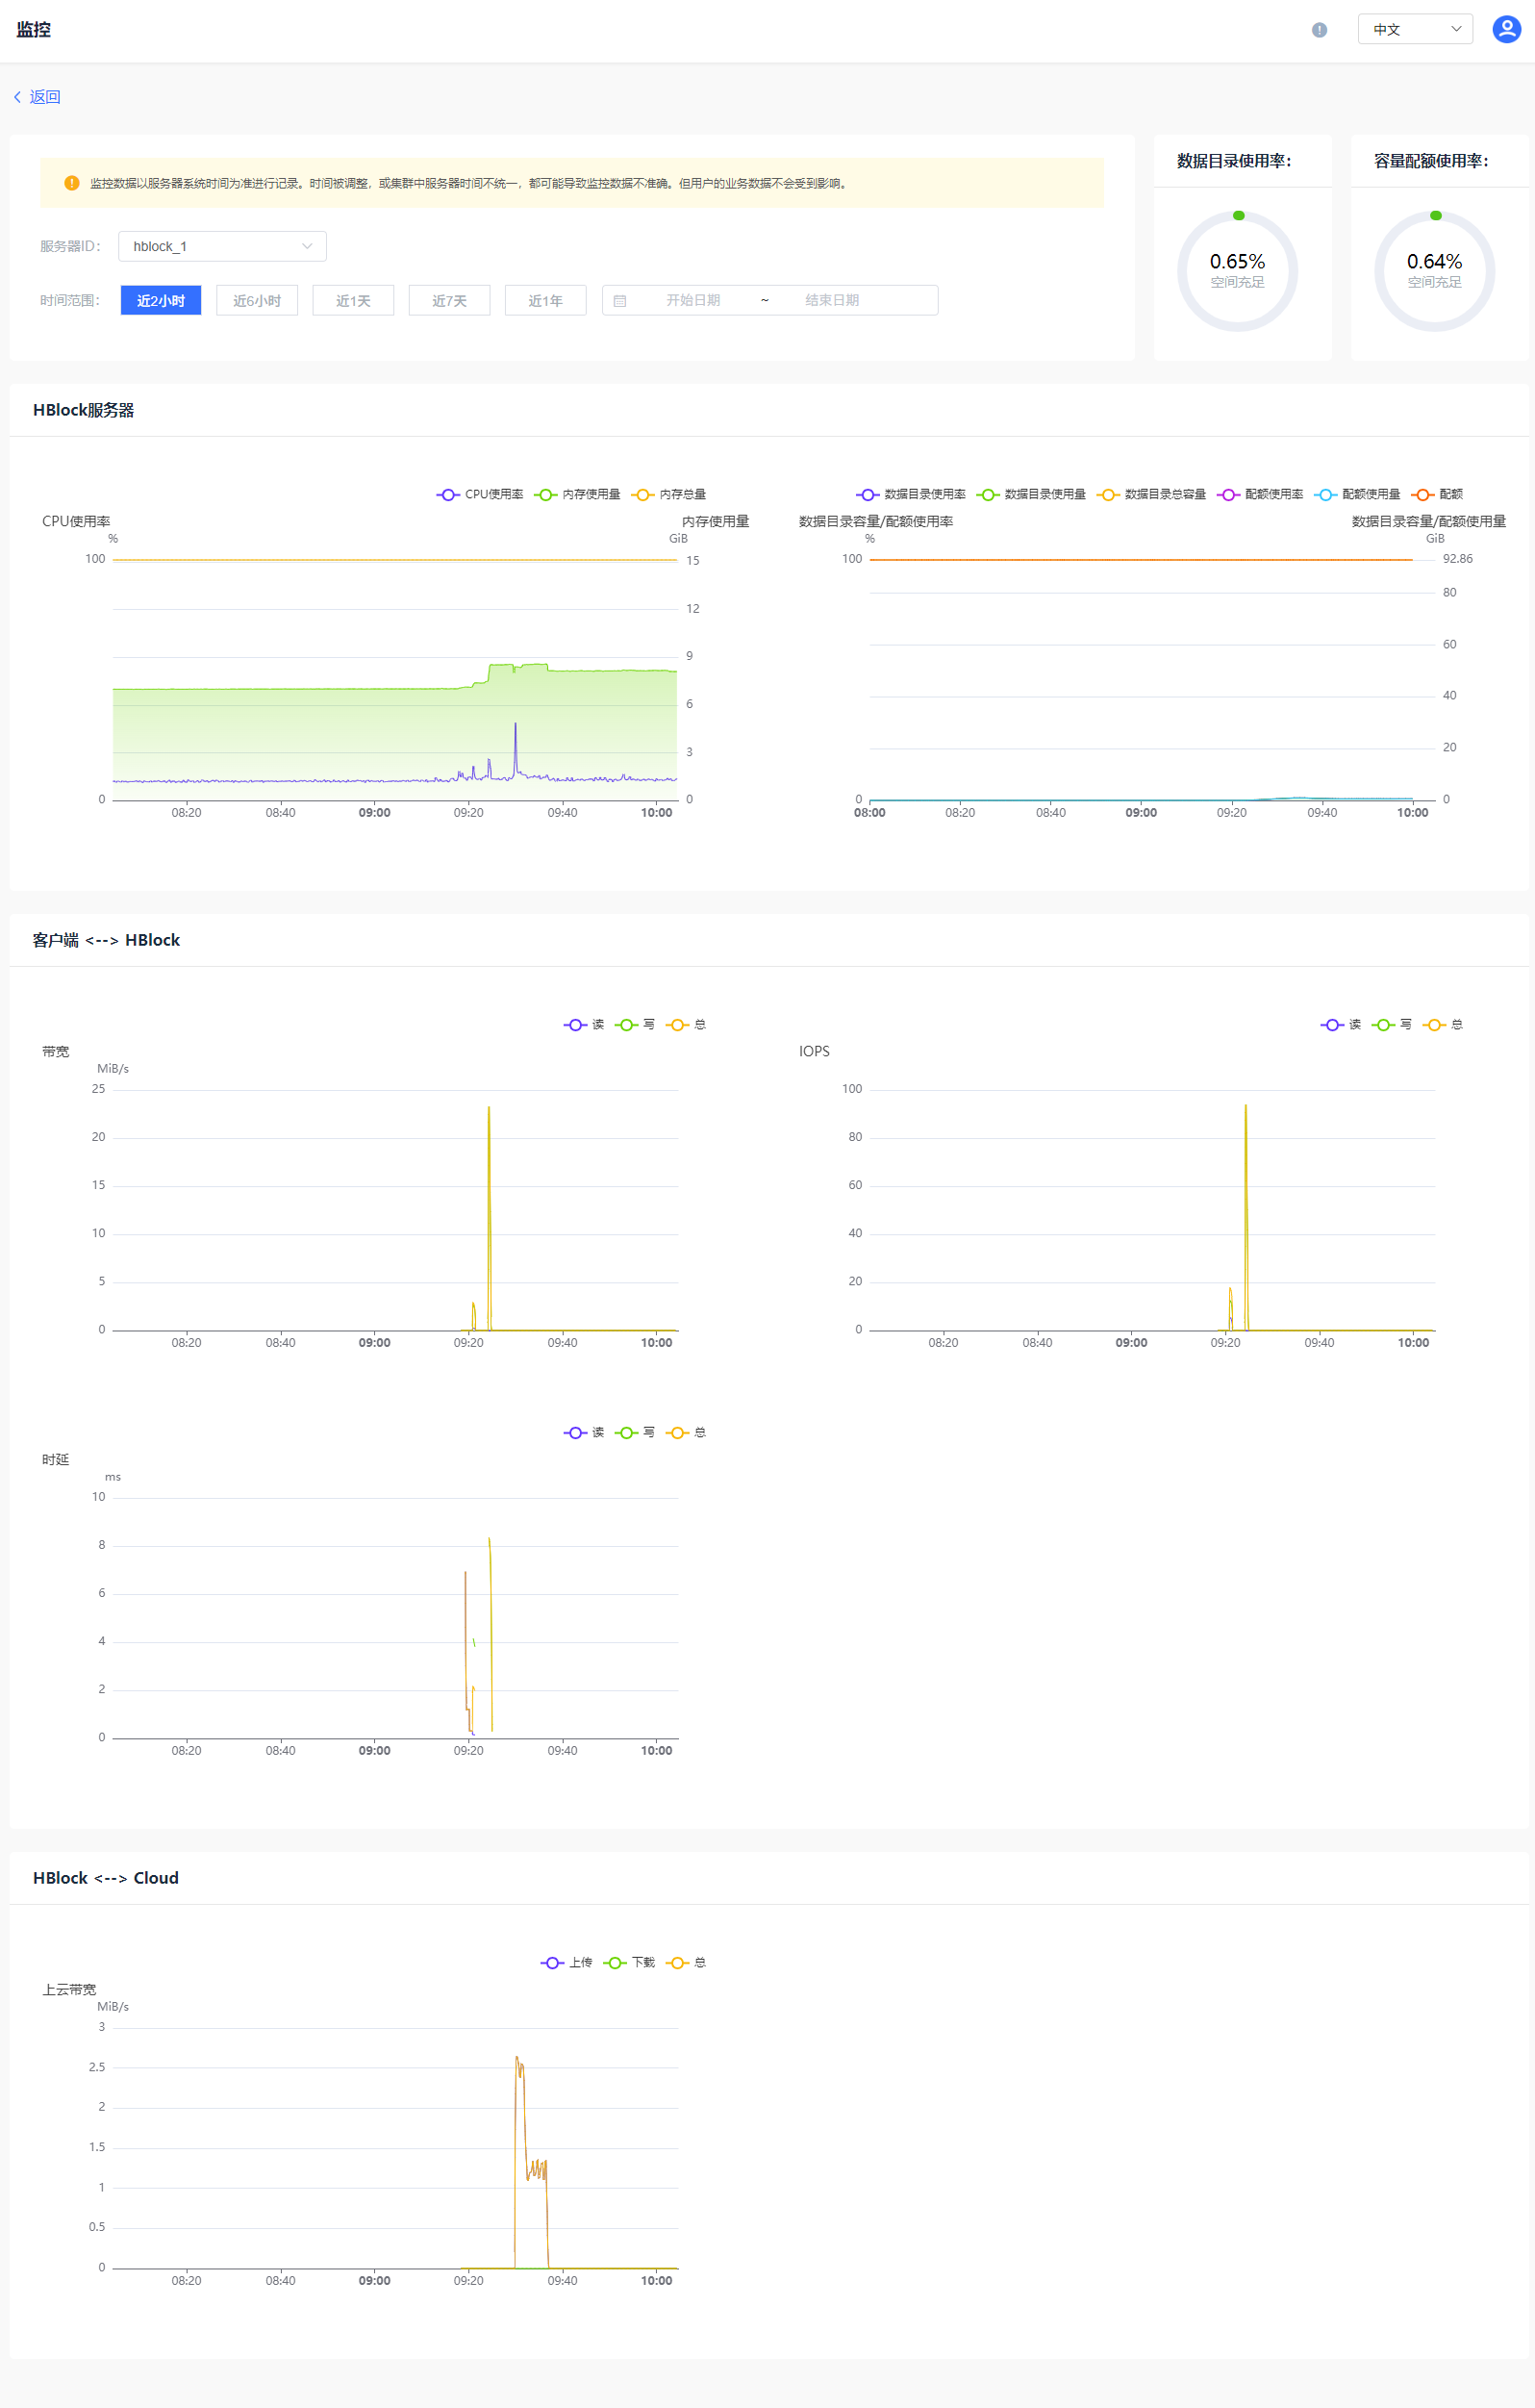
Task: Toggle 内存使用量 legend series
Action: 577,494
